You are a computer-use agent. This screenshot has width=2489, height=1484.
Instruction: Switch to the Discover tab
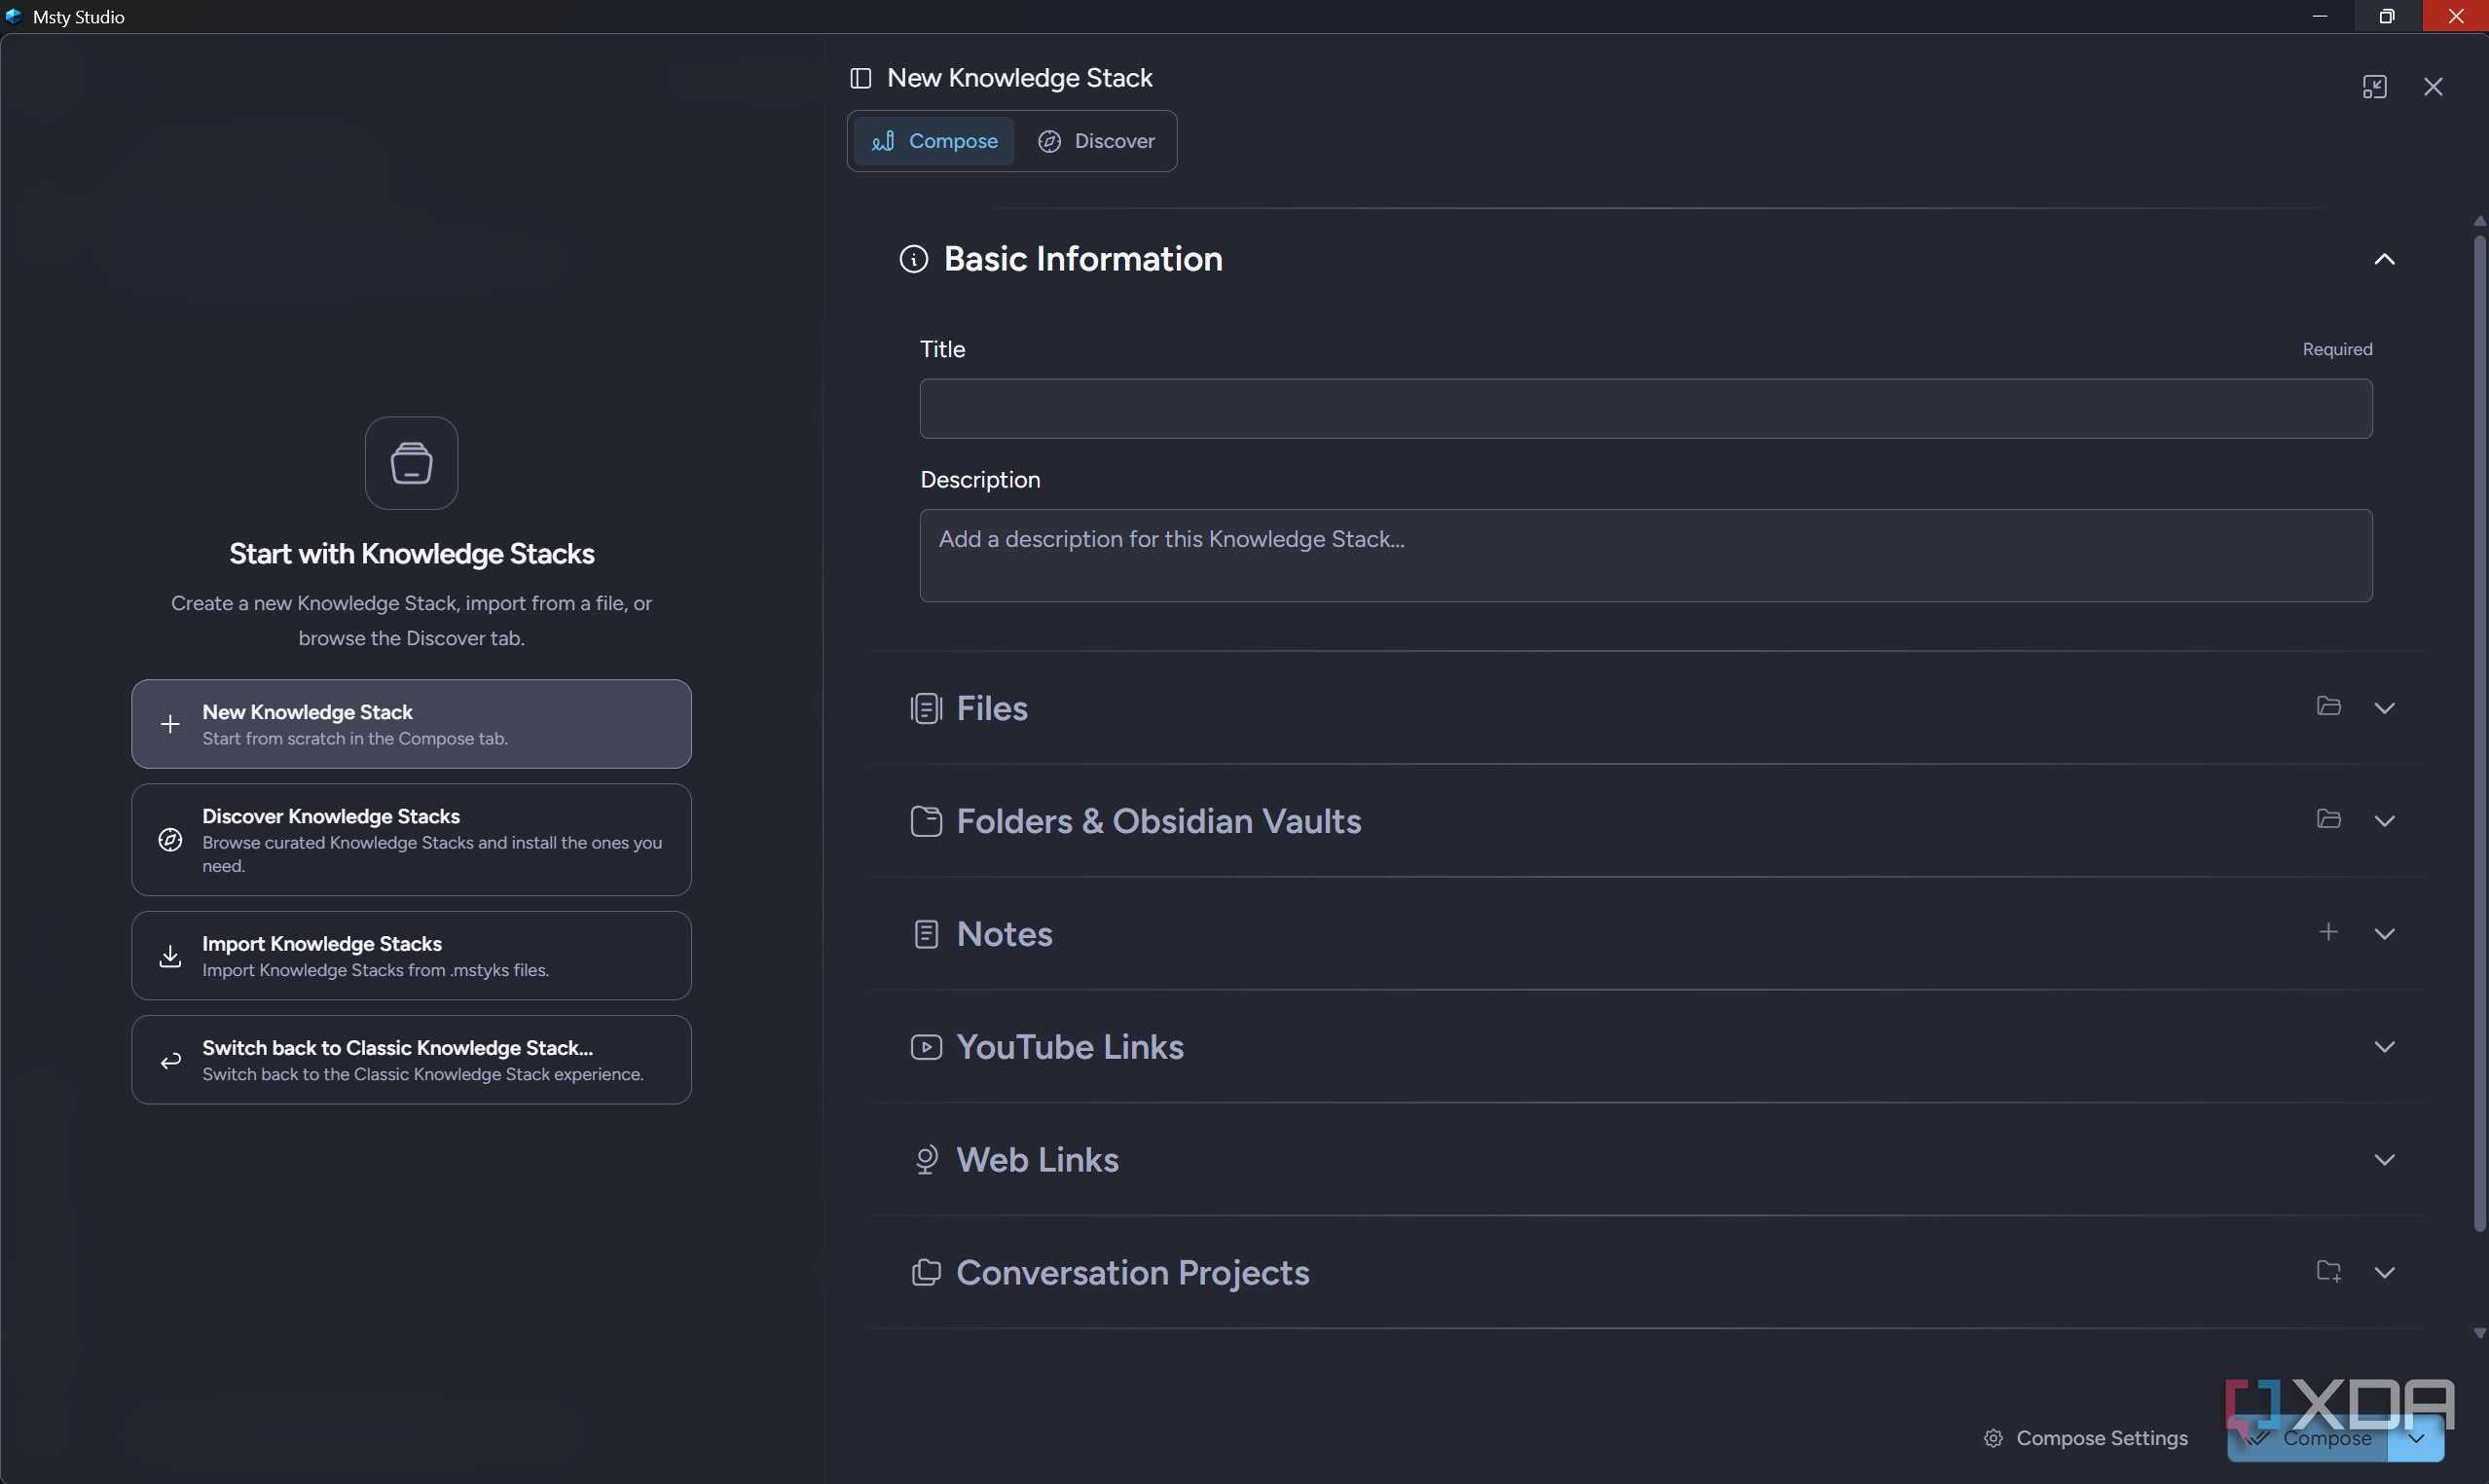[1095, 141]
